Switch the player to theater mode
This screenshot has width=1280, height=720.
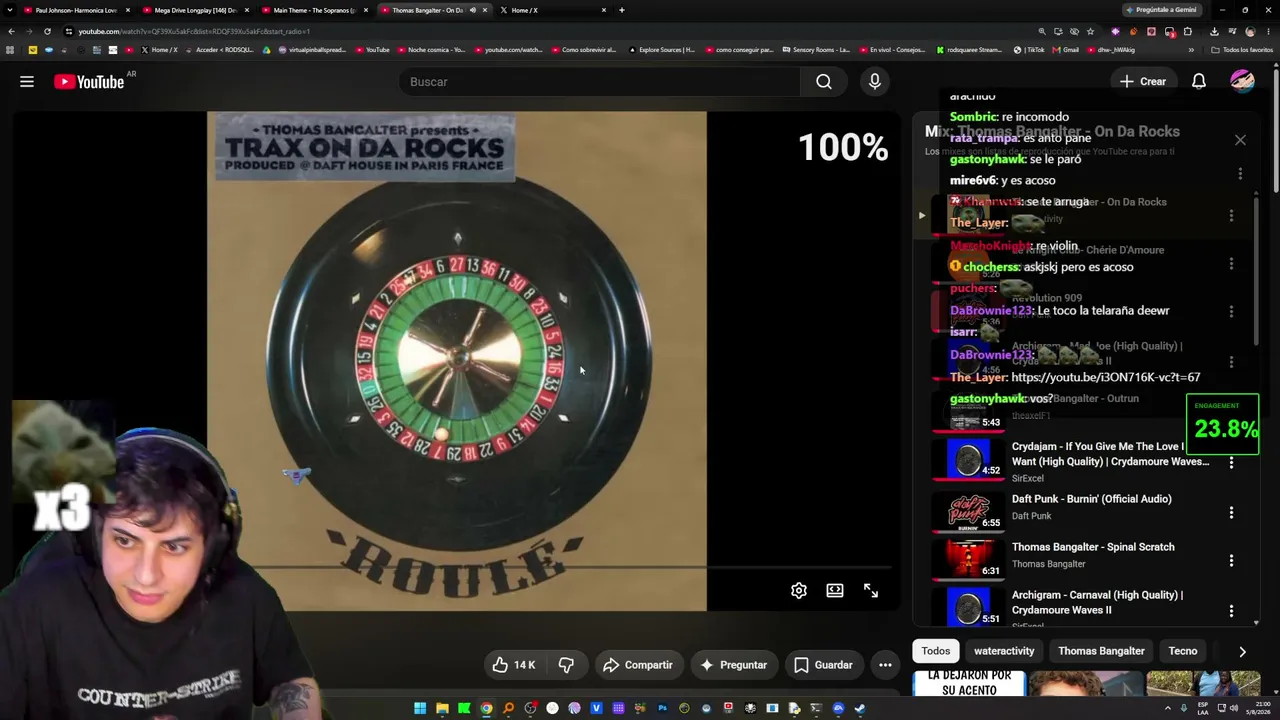(x=835, y=591)
